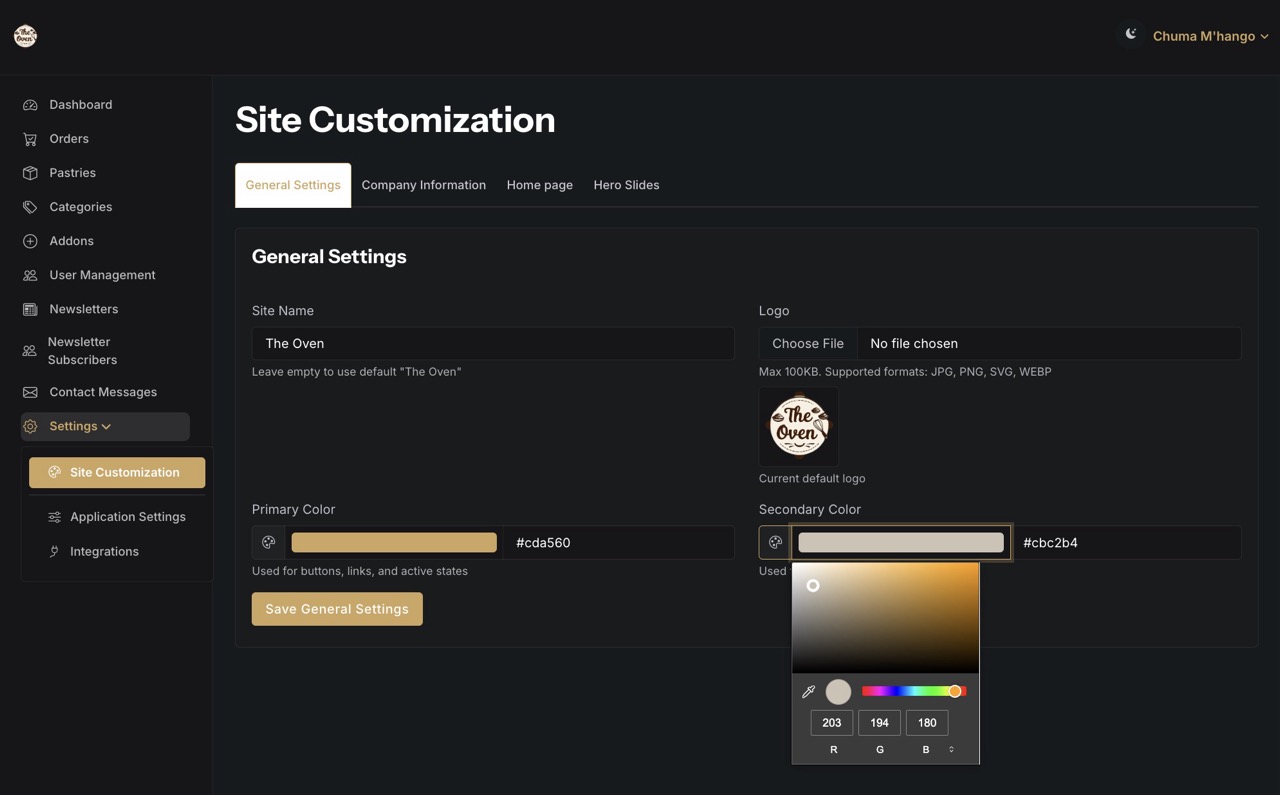Click the Contact Messages envelope icon
This screenshot has height=795, width=1280.
tap(30, 392)
